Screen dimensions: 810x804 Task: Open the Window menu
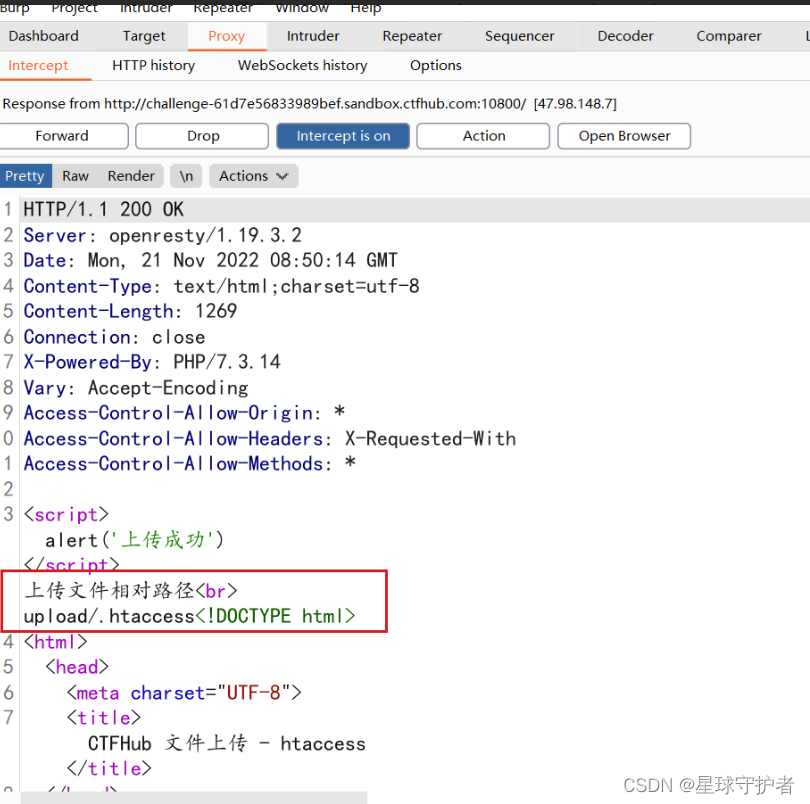click(302, 8)
